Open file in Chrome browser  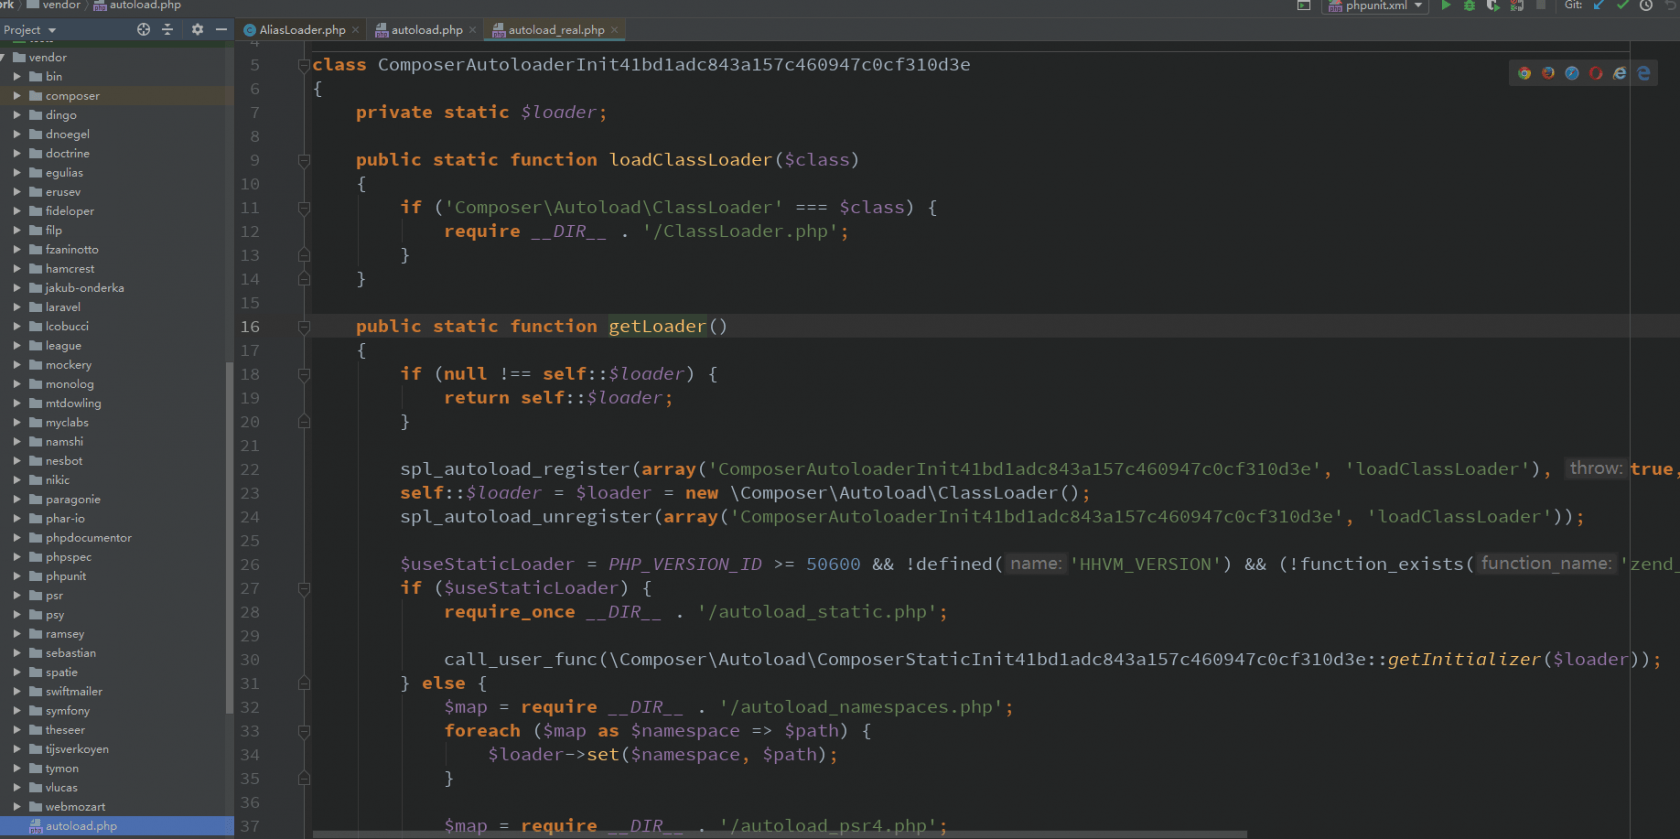pos(1524,73)
